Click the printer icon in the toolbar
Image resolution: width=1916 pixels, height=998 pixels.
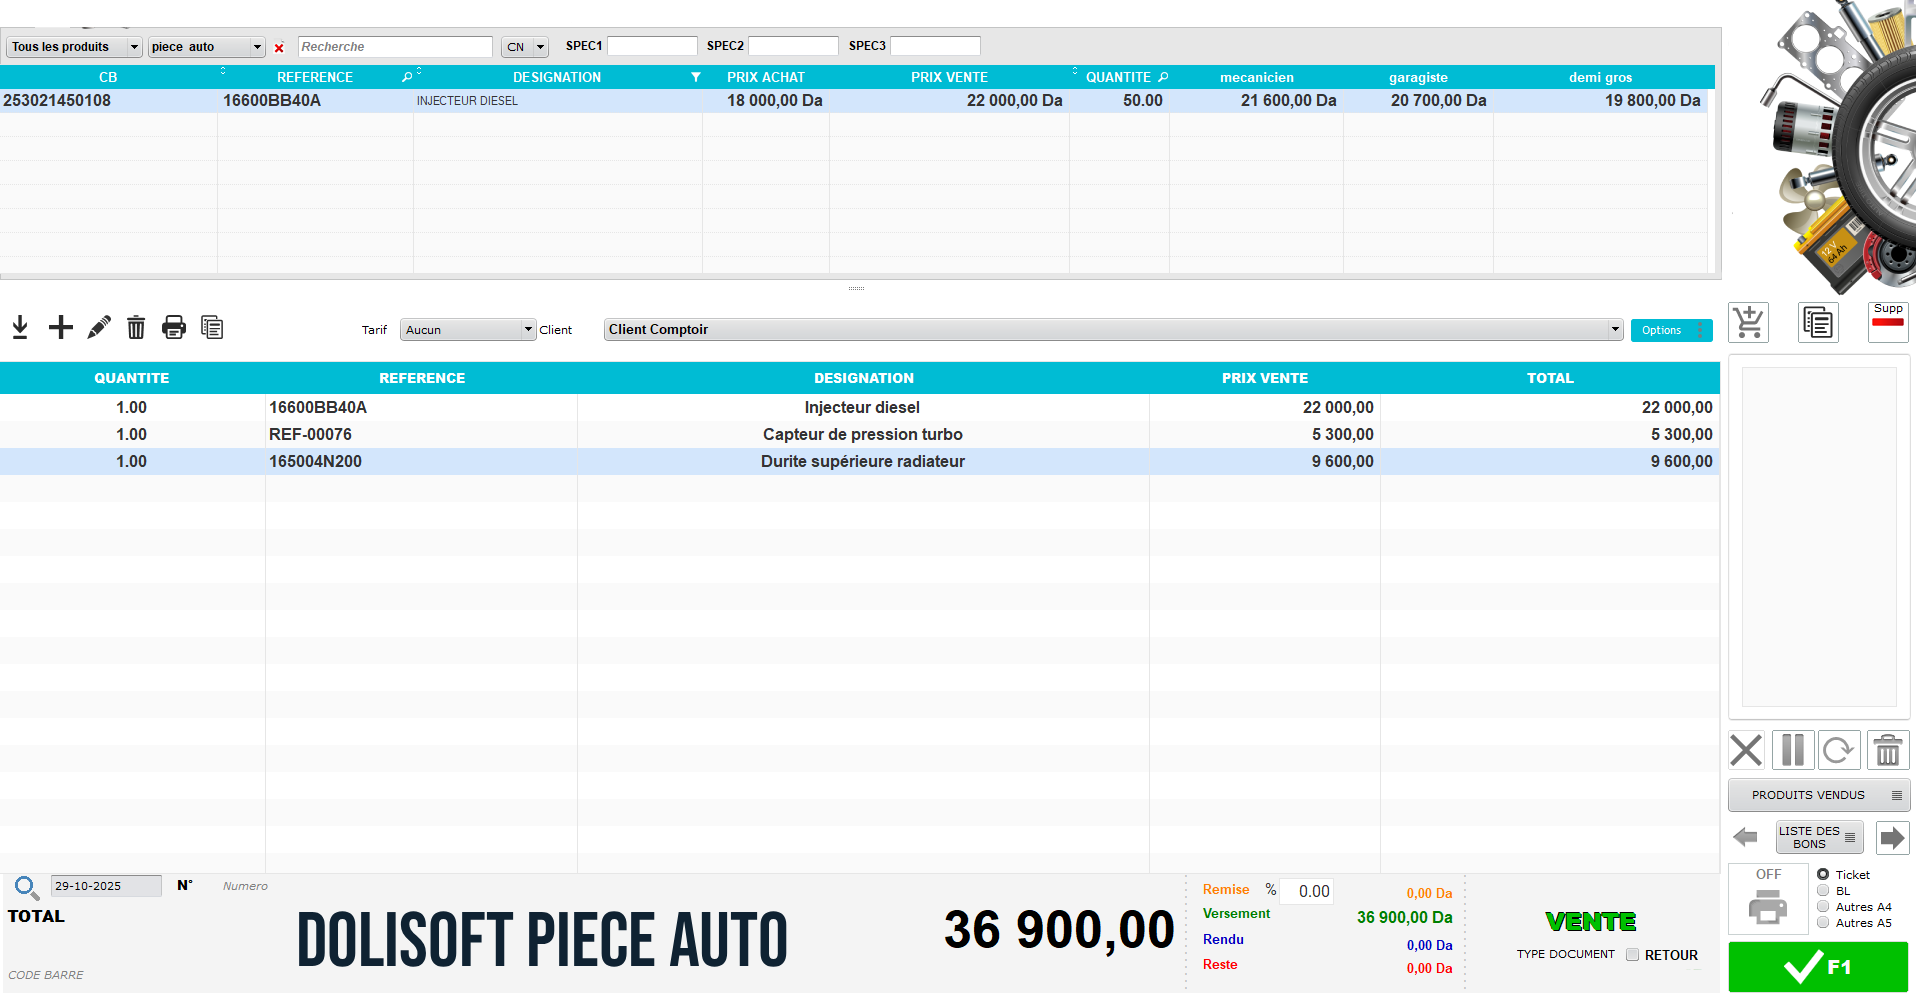(x=174, y=327)
